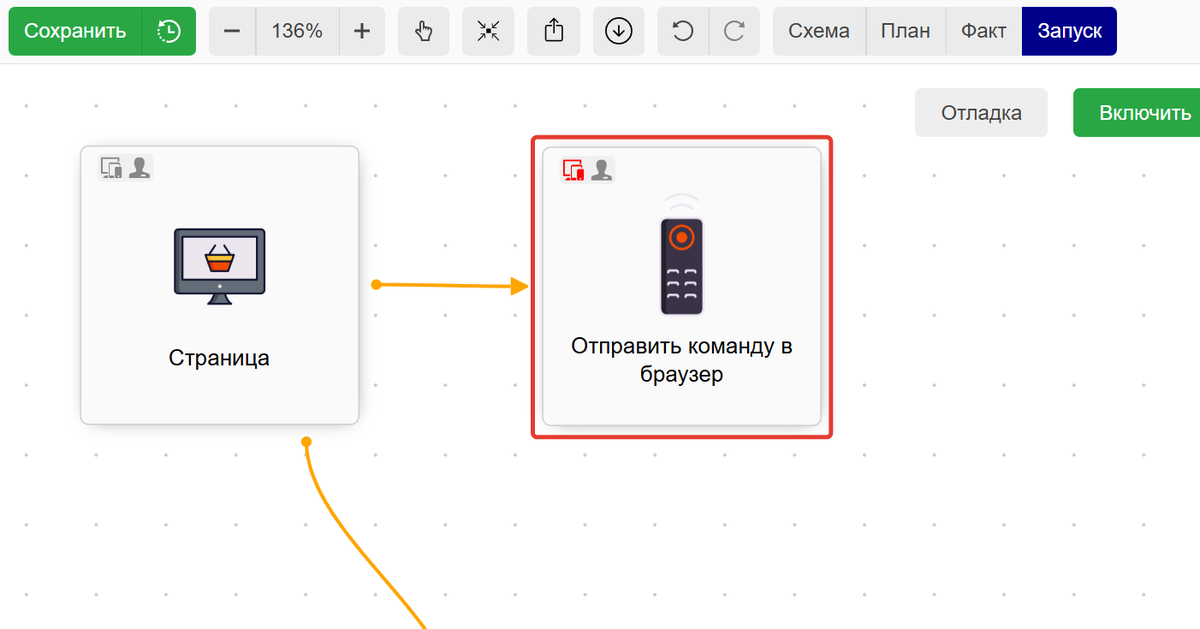Select the Запуск tab
Screen dimensions: 1200x629
1069,31
